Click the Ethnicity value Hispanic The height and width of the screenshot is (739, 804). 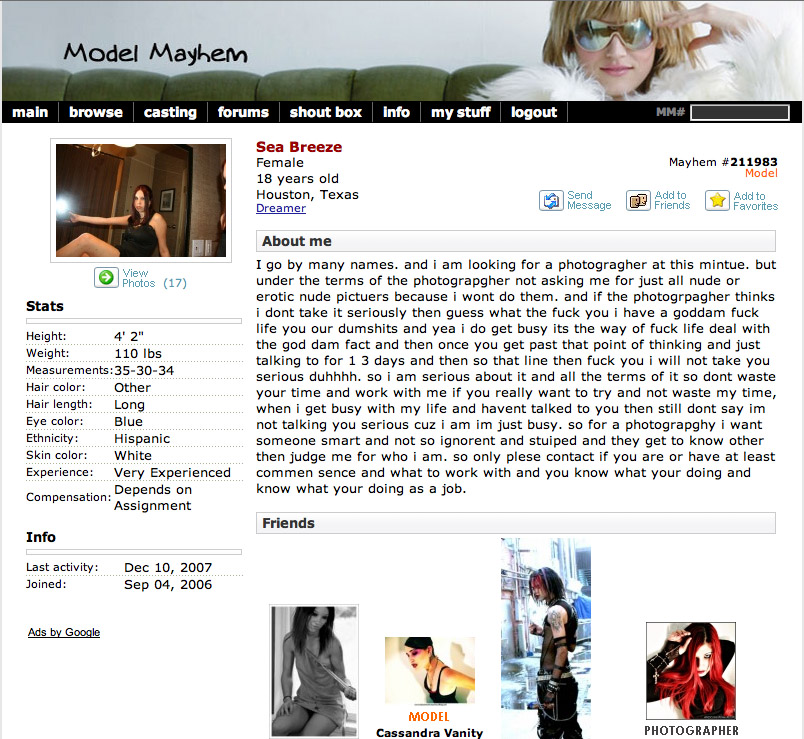point(142,438)
